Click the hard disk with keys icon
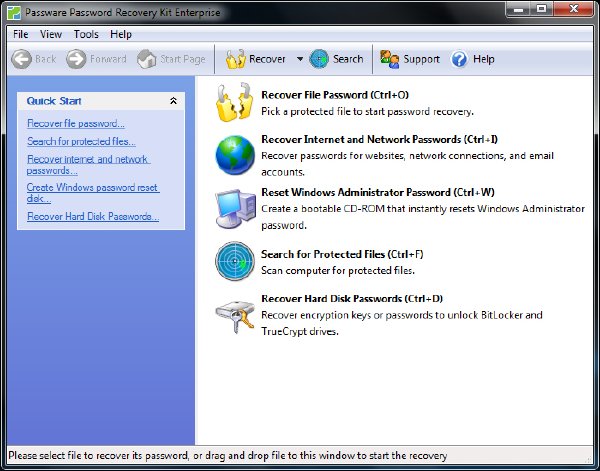Image resolution: width=600 pixels, height=471 pixels. (235, 316)
